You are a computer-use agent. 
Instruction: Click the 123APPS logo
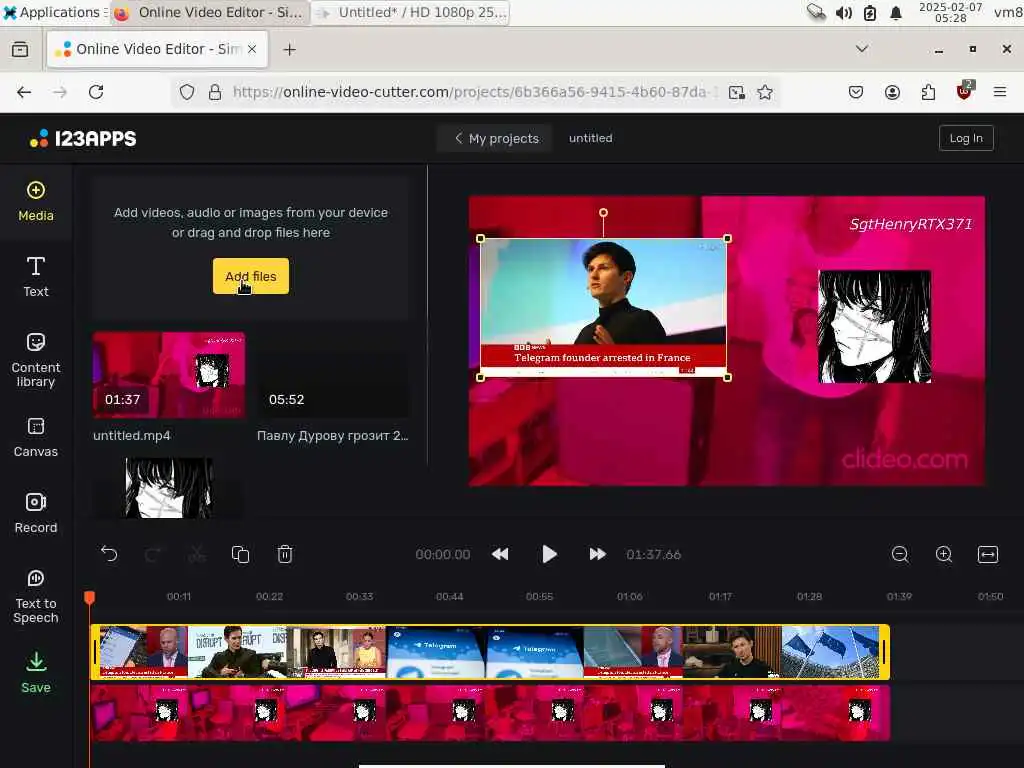[83, 138]
